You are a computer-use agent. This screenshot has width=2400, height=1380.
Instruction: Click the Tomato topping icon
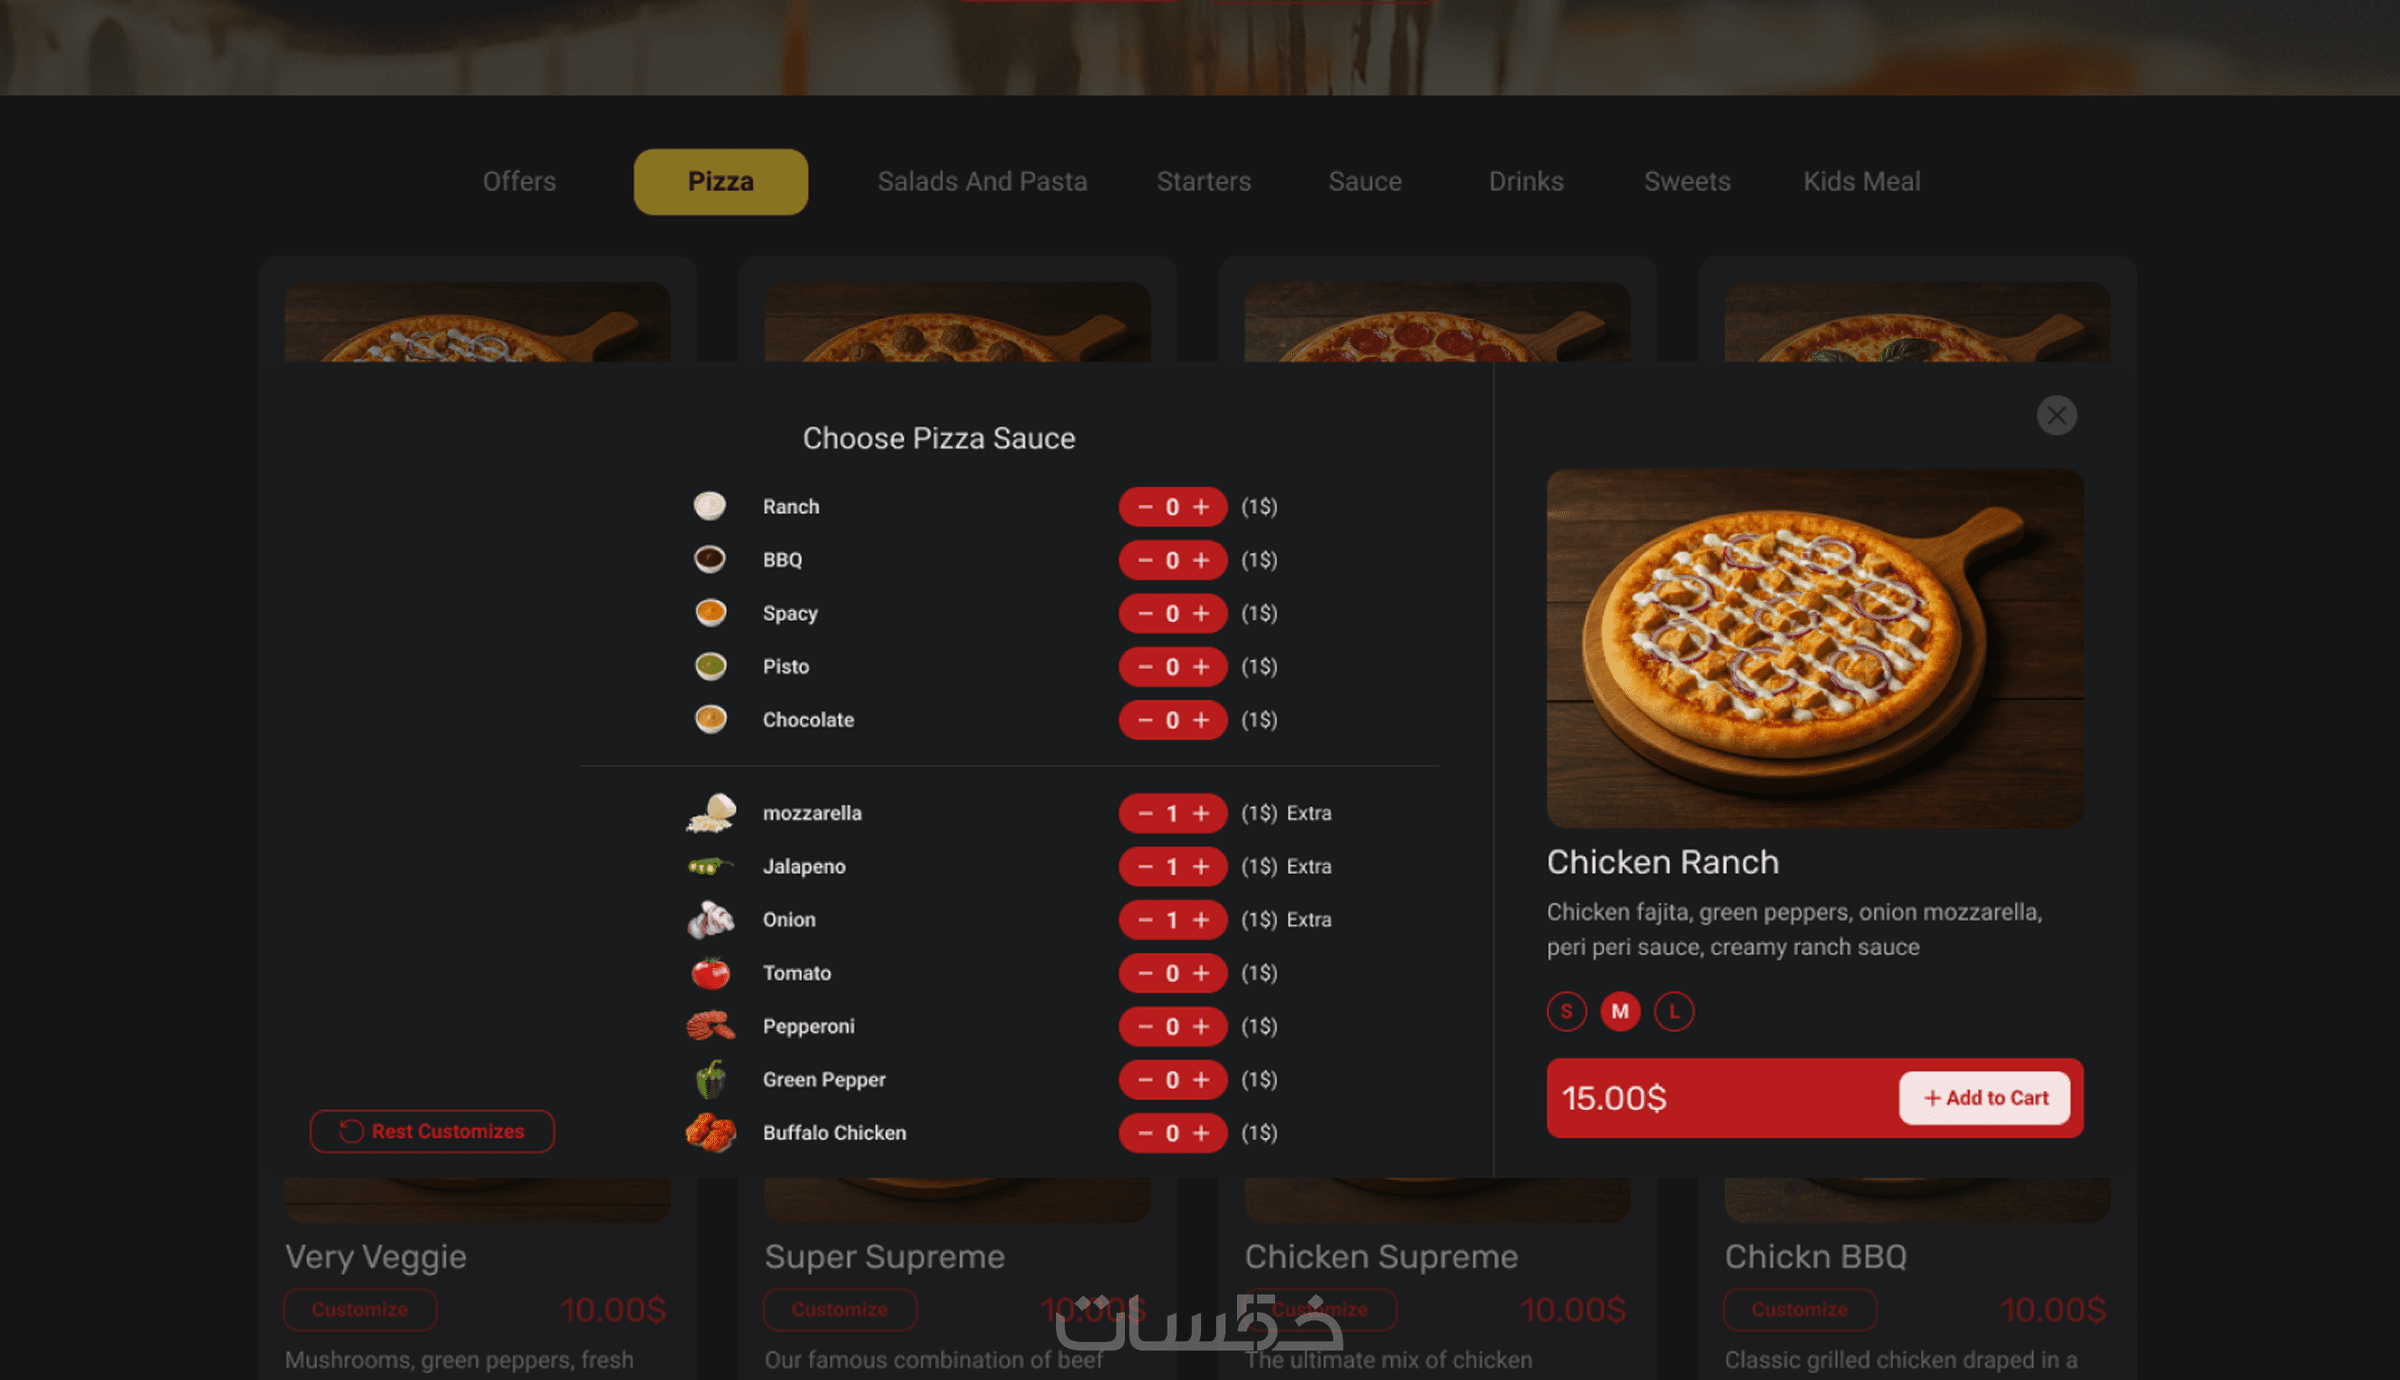tap(711, 973)
